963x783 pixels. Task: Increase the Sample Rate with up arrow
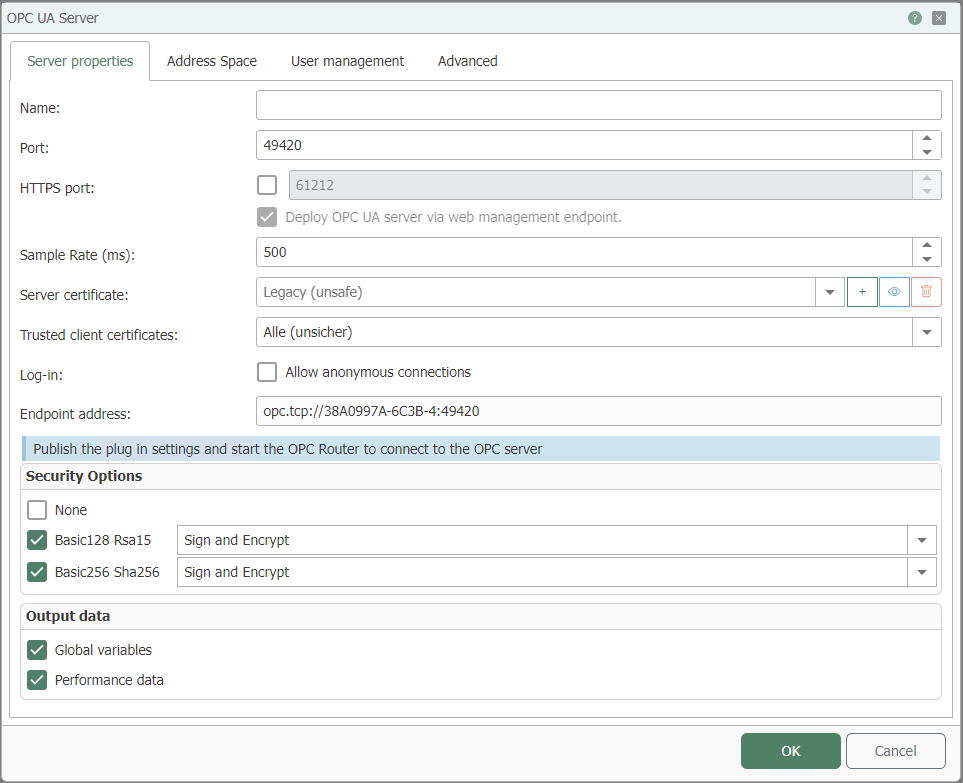927,245
